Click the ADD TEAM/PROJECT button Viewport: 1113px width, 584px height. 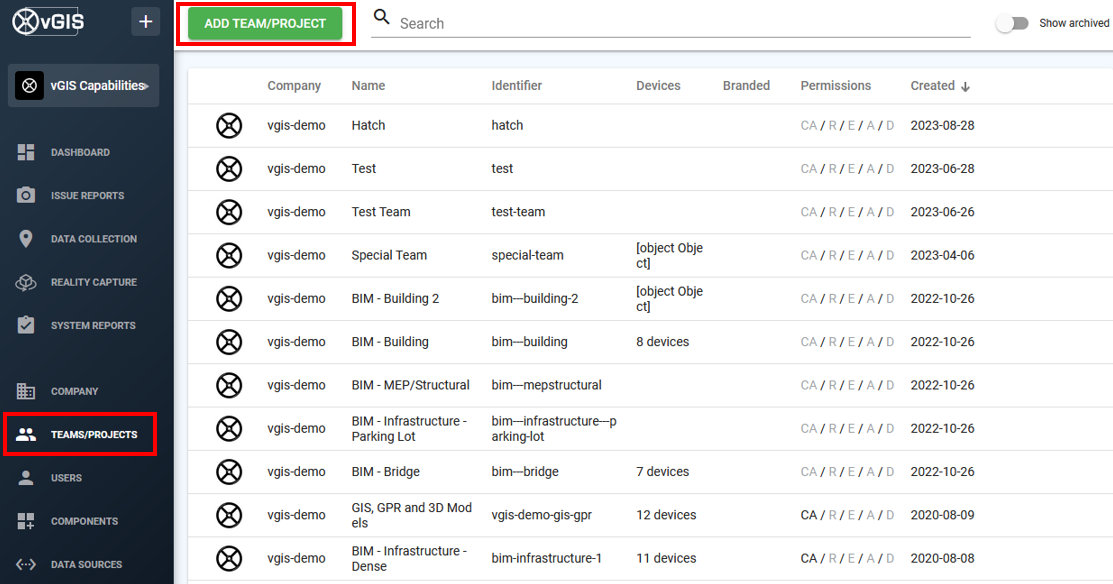[x=265, y=23]
